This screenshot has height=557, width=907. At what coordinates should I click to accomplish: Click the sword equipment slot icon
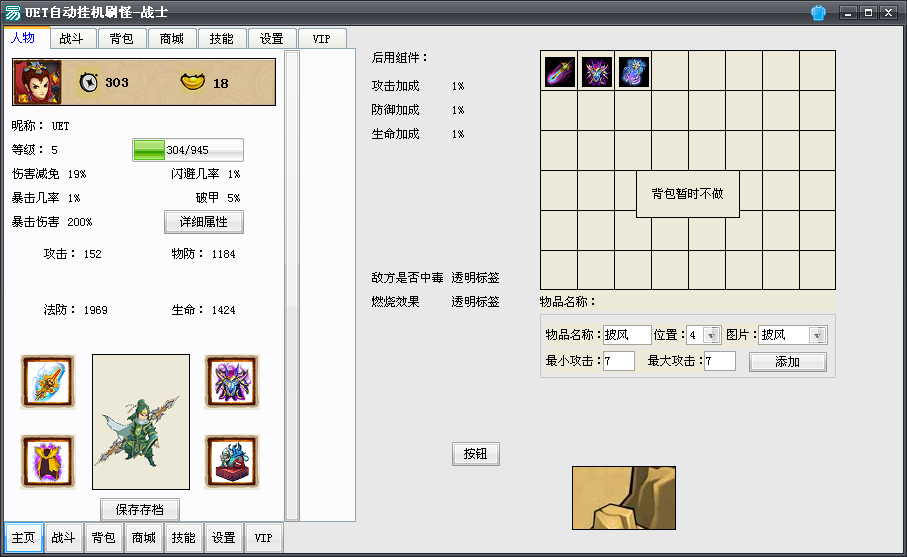pos(48,382)
